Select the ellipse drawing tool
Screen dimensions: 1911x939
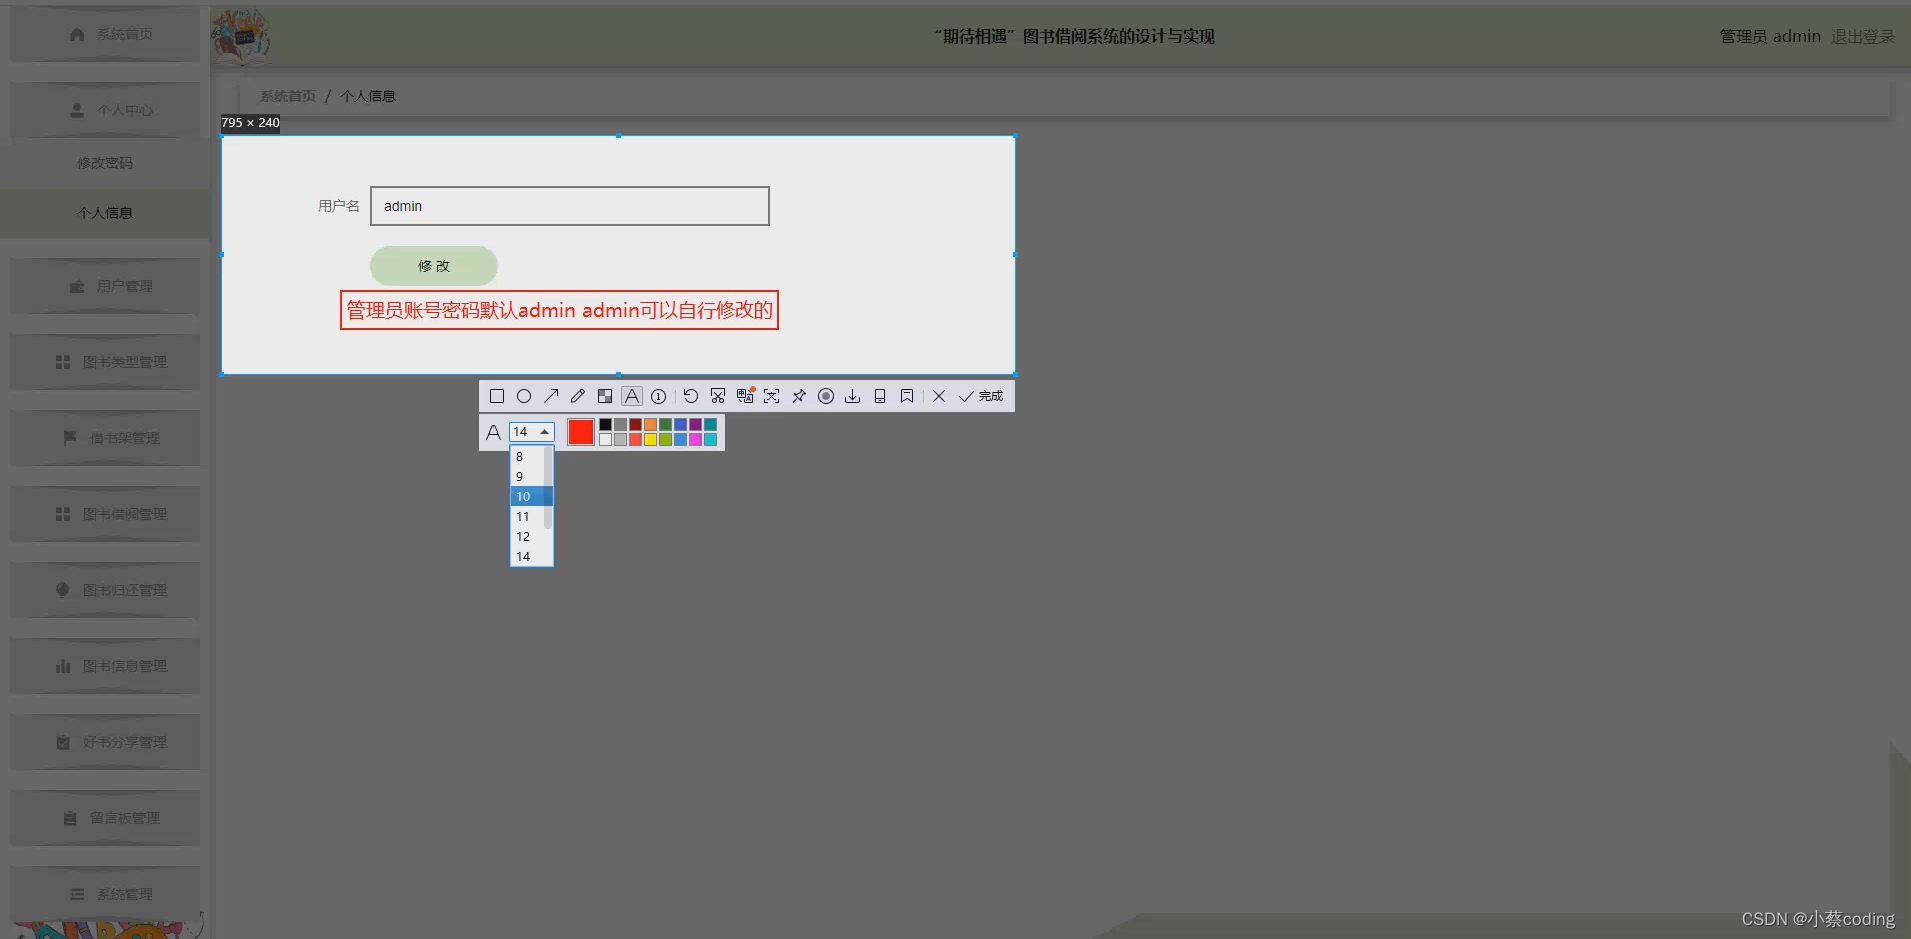[x=524, y=396]
